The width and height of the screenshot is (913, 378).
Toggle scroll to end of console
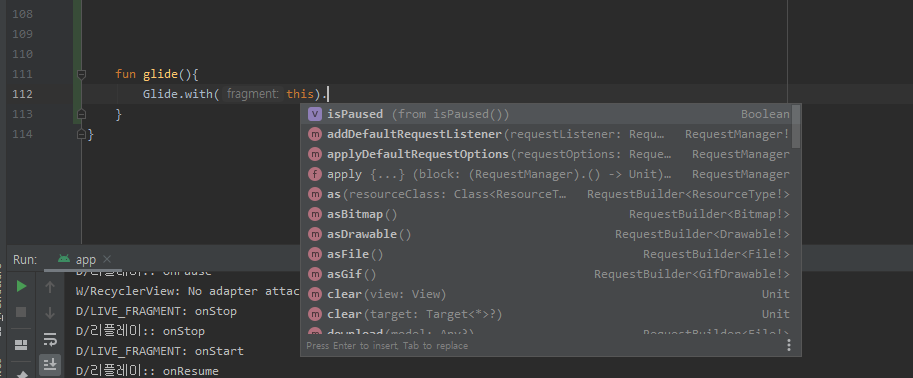point(50,365)
